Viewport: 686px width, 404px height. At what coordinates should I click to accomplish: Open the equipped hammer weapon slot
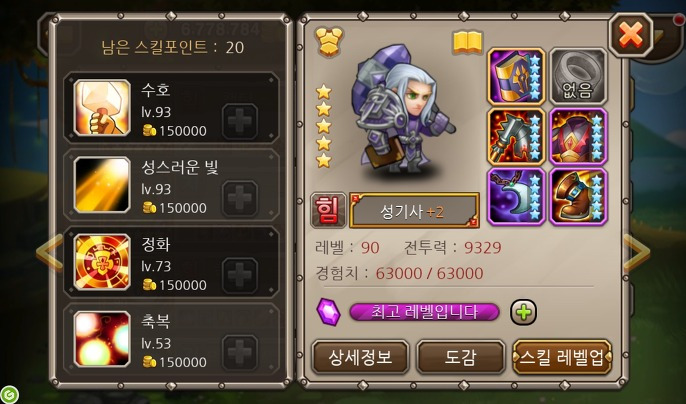(x=516, y=137)
